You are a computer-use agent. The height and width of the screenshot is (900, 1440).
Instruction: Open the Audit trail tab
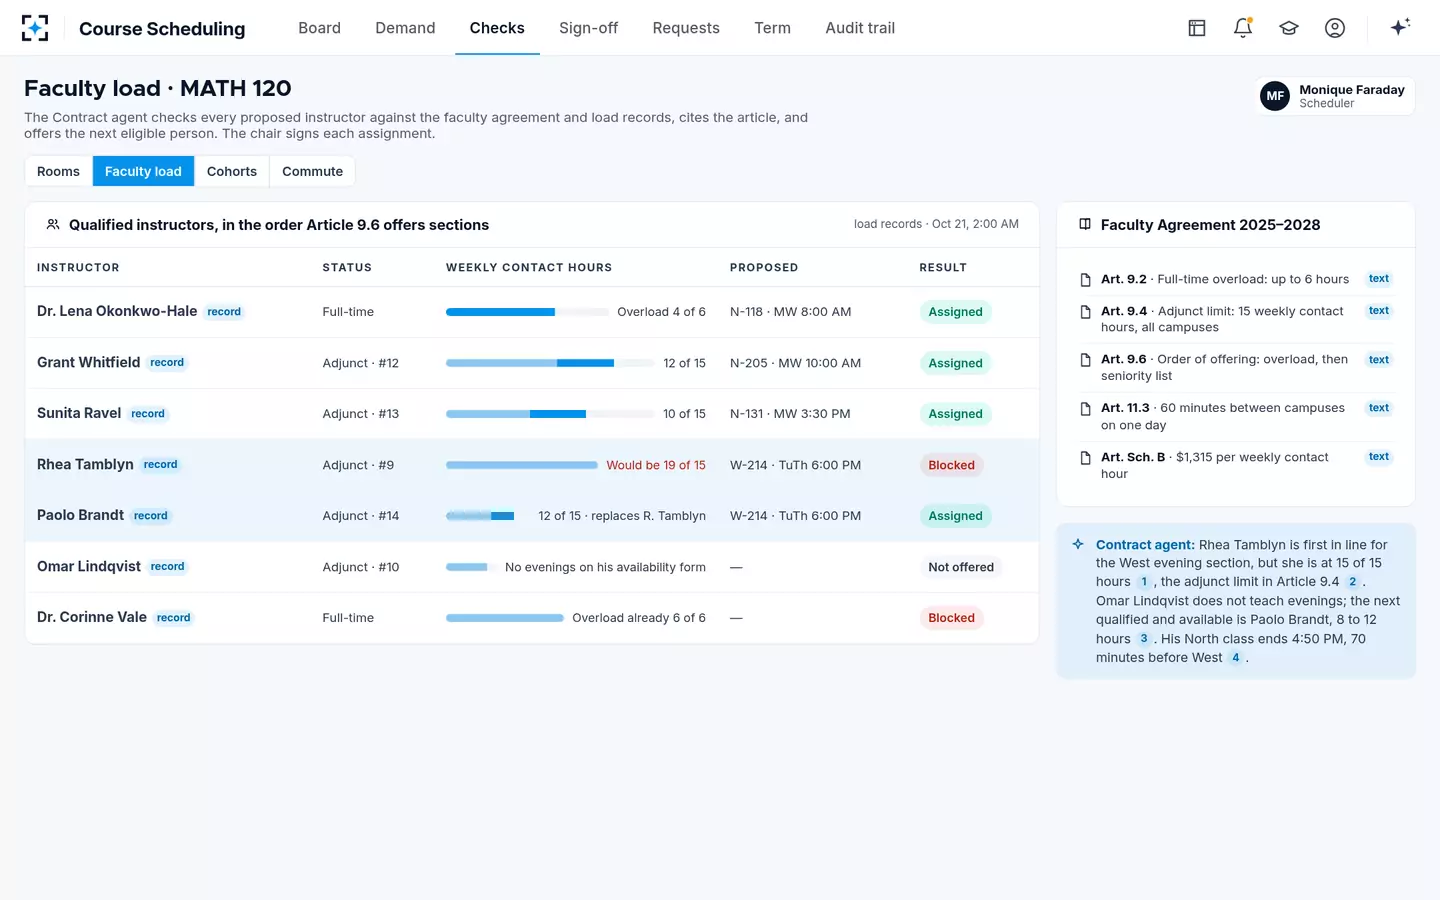click(860, 28)
